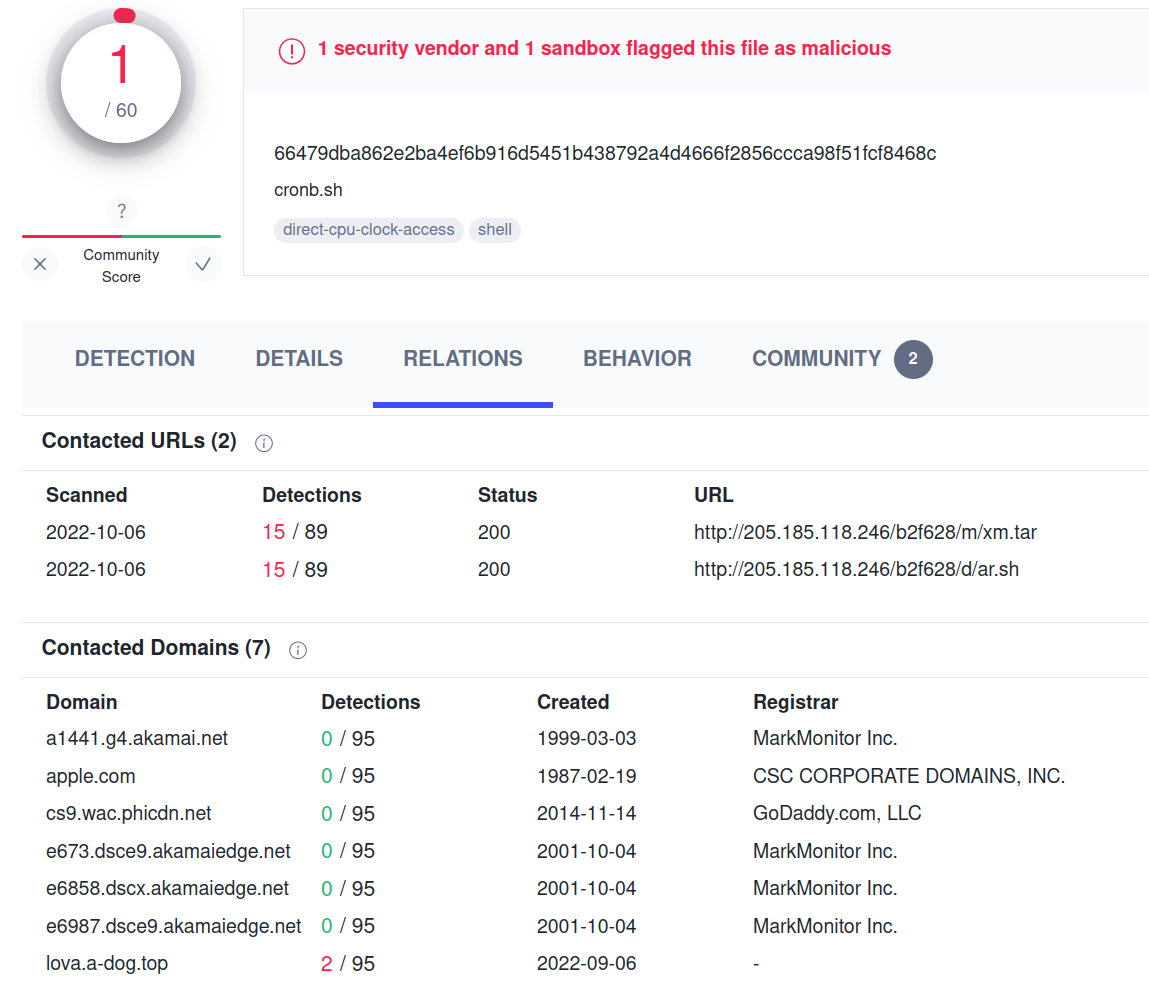
Task: Open the Detection tab
Action: coord(135,359)
